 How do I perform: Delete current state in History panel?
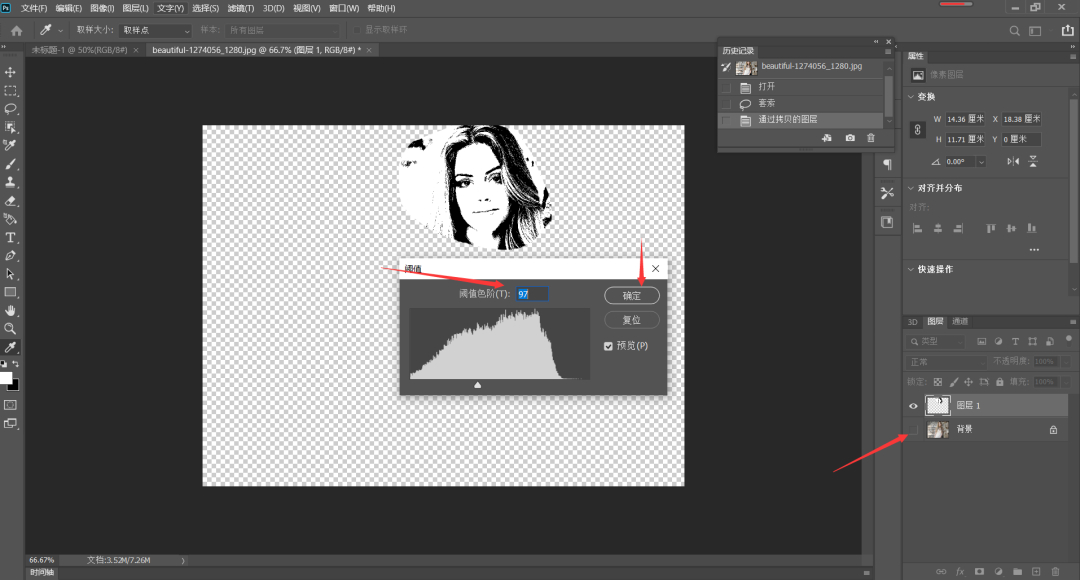[871, 138]
